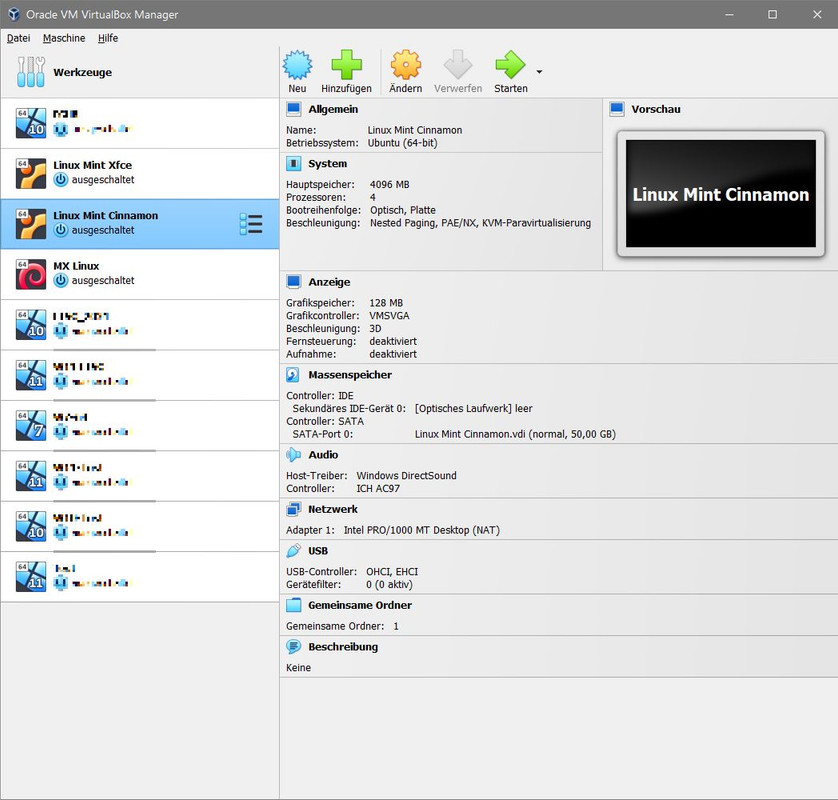Click the System section chip icon
The width and height of the screenshot is (838, 800).
click(293, 164)
